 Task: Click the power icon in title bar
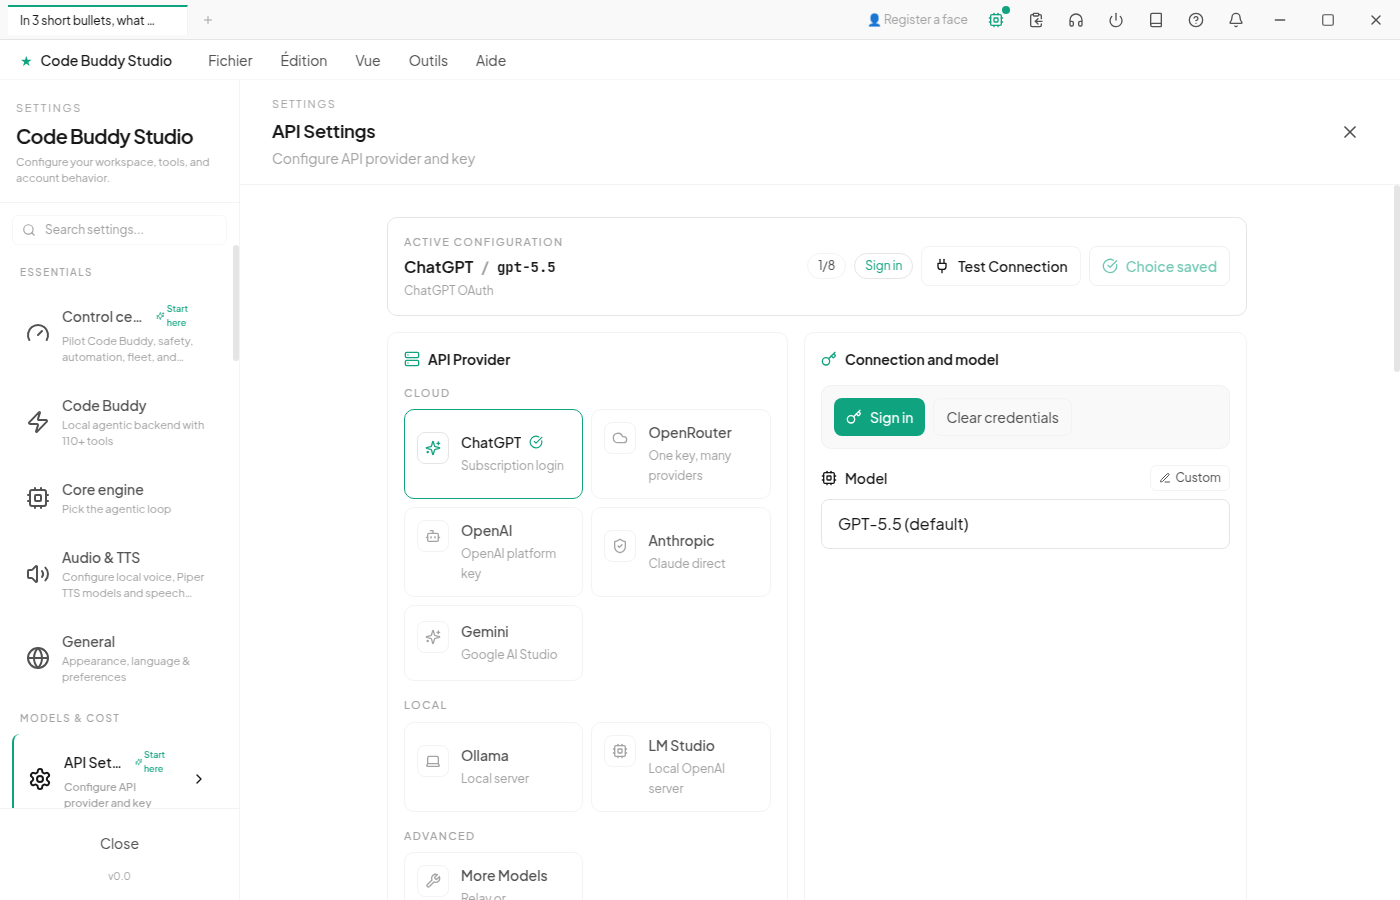(1116, 20)
